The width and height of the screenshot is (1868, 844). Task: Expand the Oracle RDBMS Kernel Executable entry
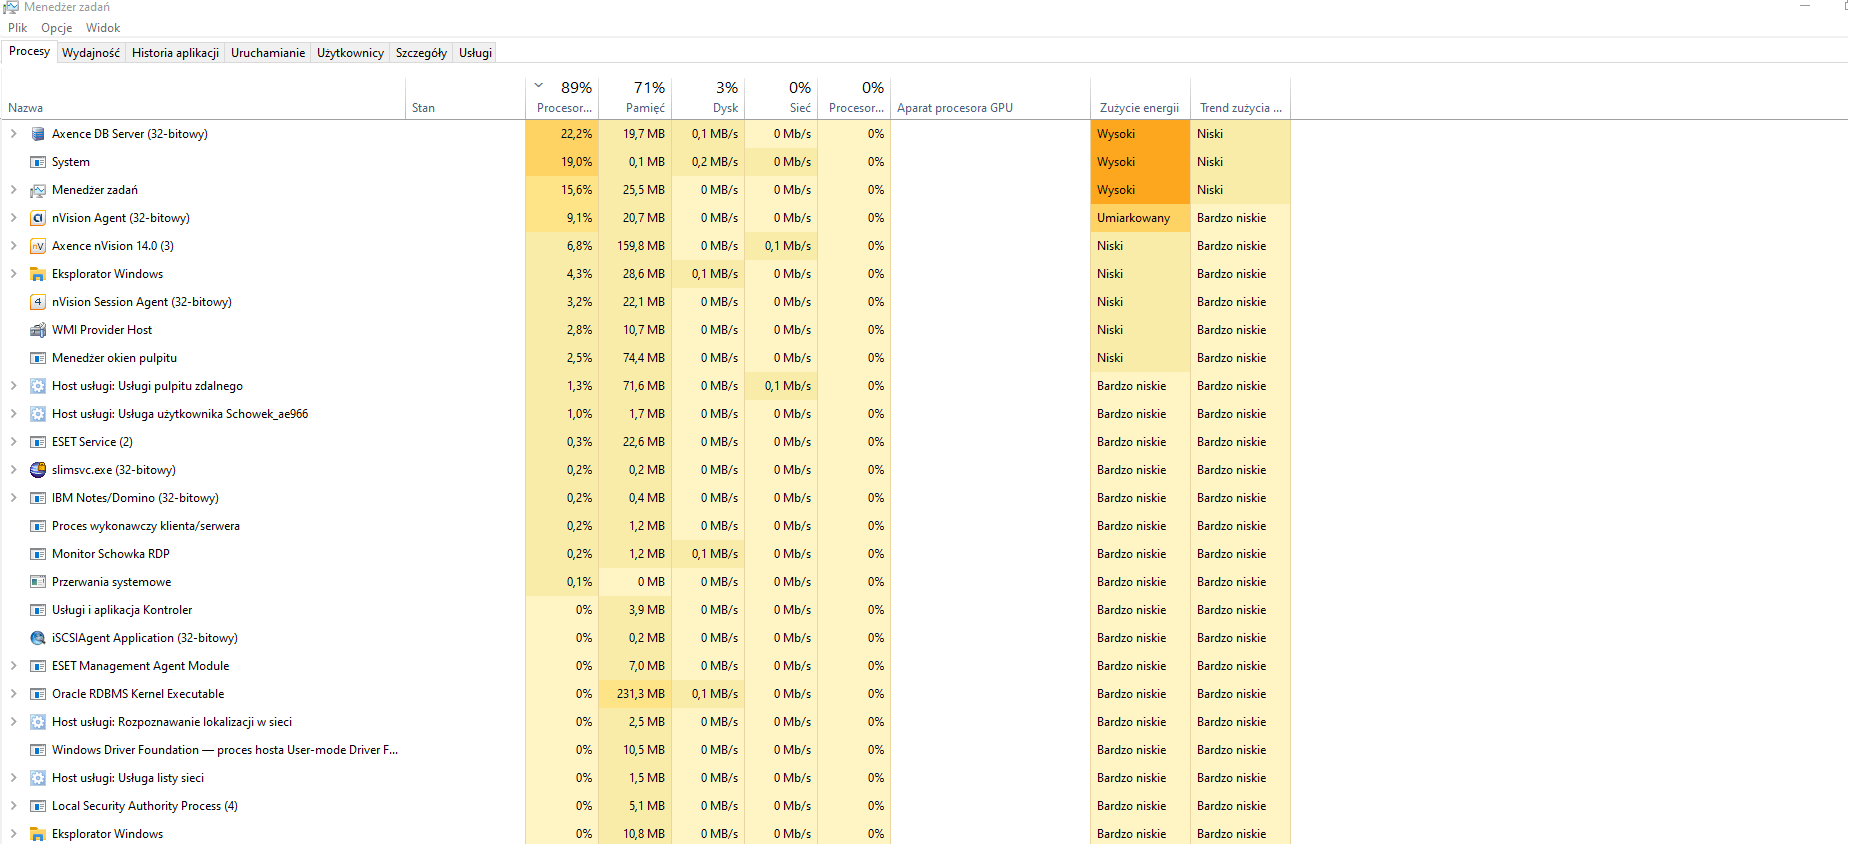pyautogui.click(x=13, y=694)
